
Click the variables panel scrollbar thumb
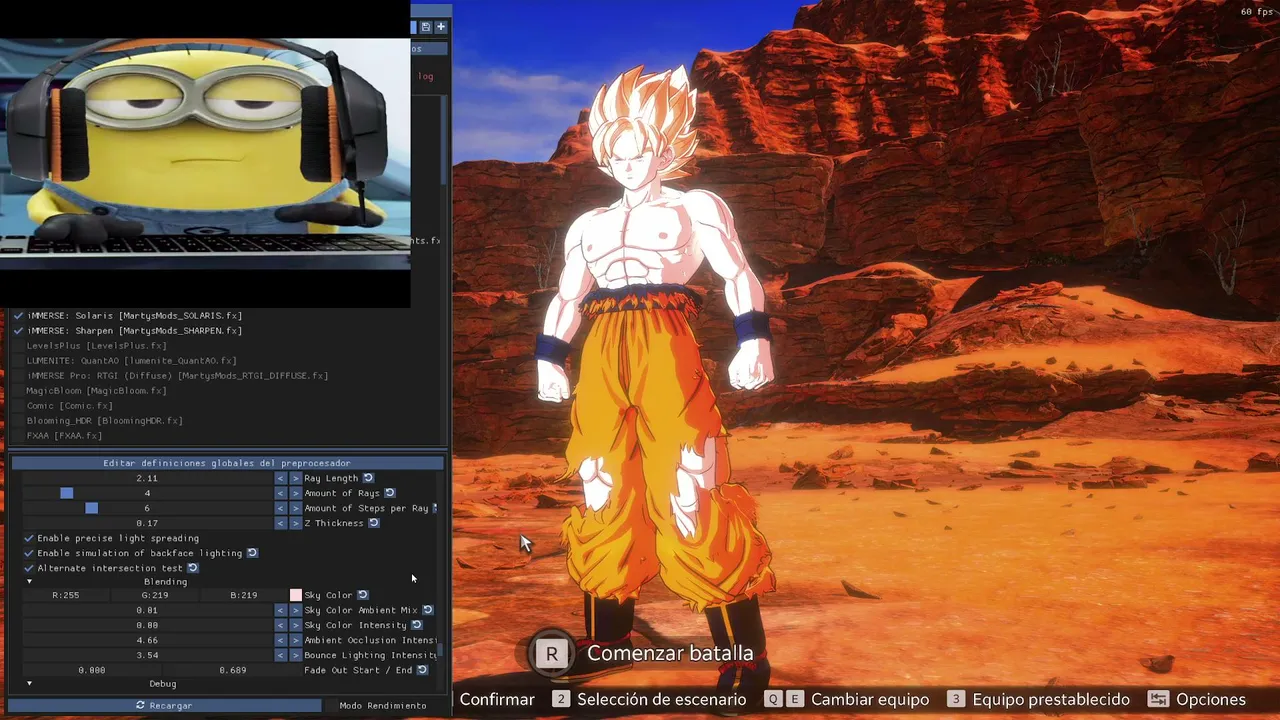[441, 652]
